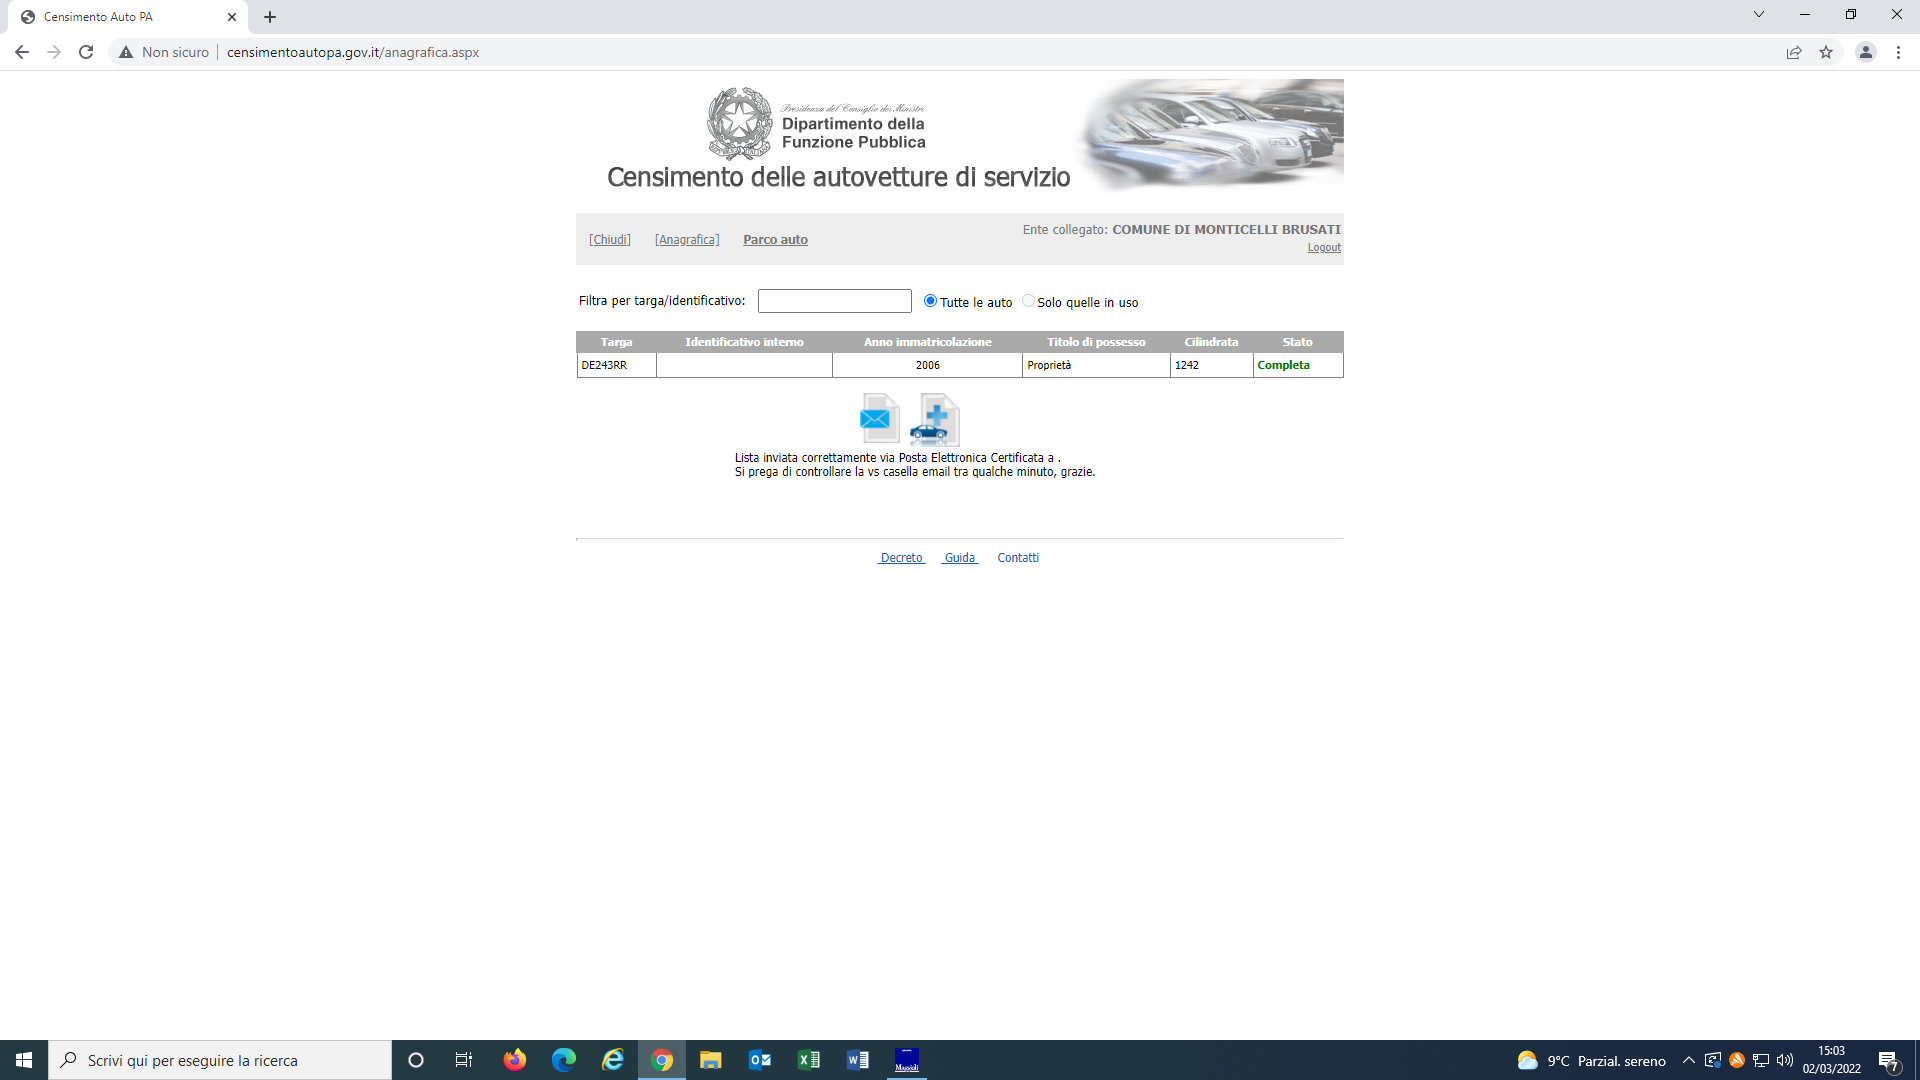Open the DE243RR car row
The width and height of the screenshot is (1920, 1080).
point(604,366)
